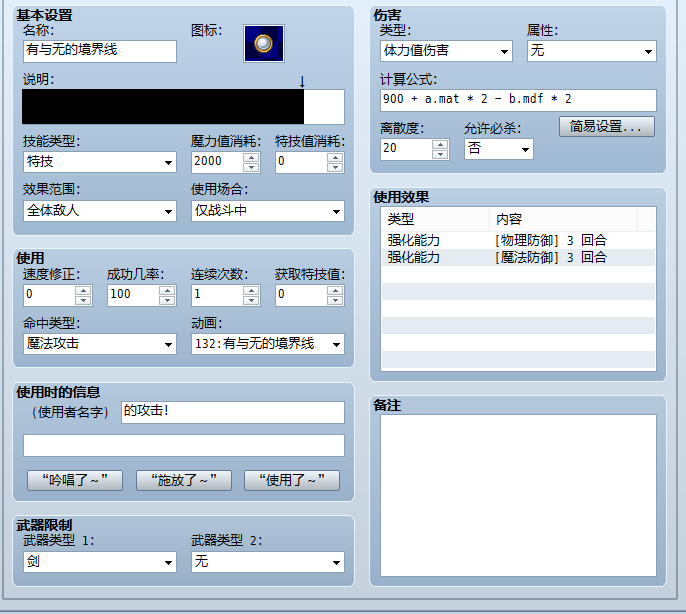686x614 pixels.
Task: Open the 武器类型 1 dropdown
Action: tap(100, 562)
